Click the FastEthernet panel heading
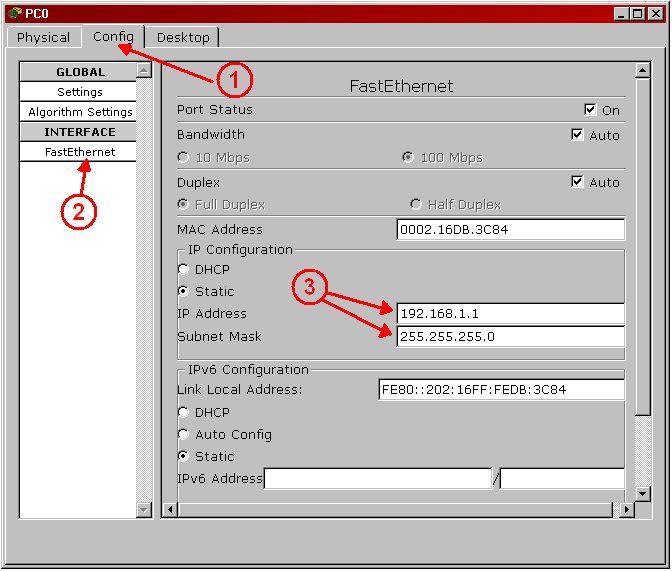This screenshot has width=672, height=571. click(401, 86)
